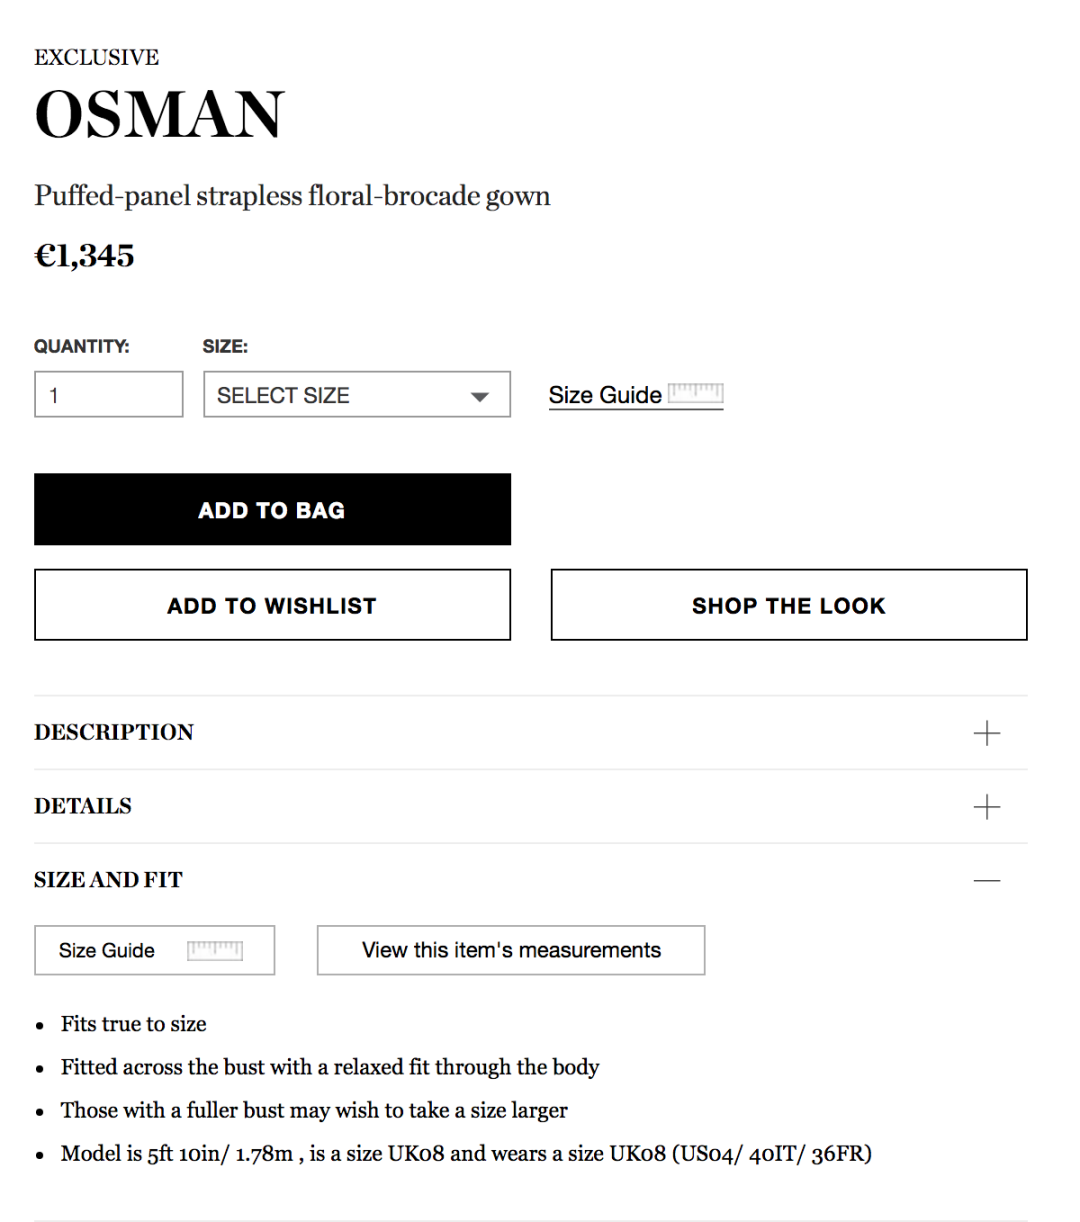Focus the Quantity input field
The width and height of the screenshot is (1080, 1222).
[x=108, y=395]
